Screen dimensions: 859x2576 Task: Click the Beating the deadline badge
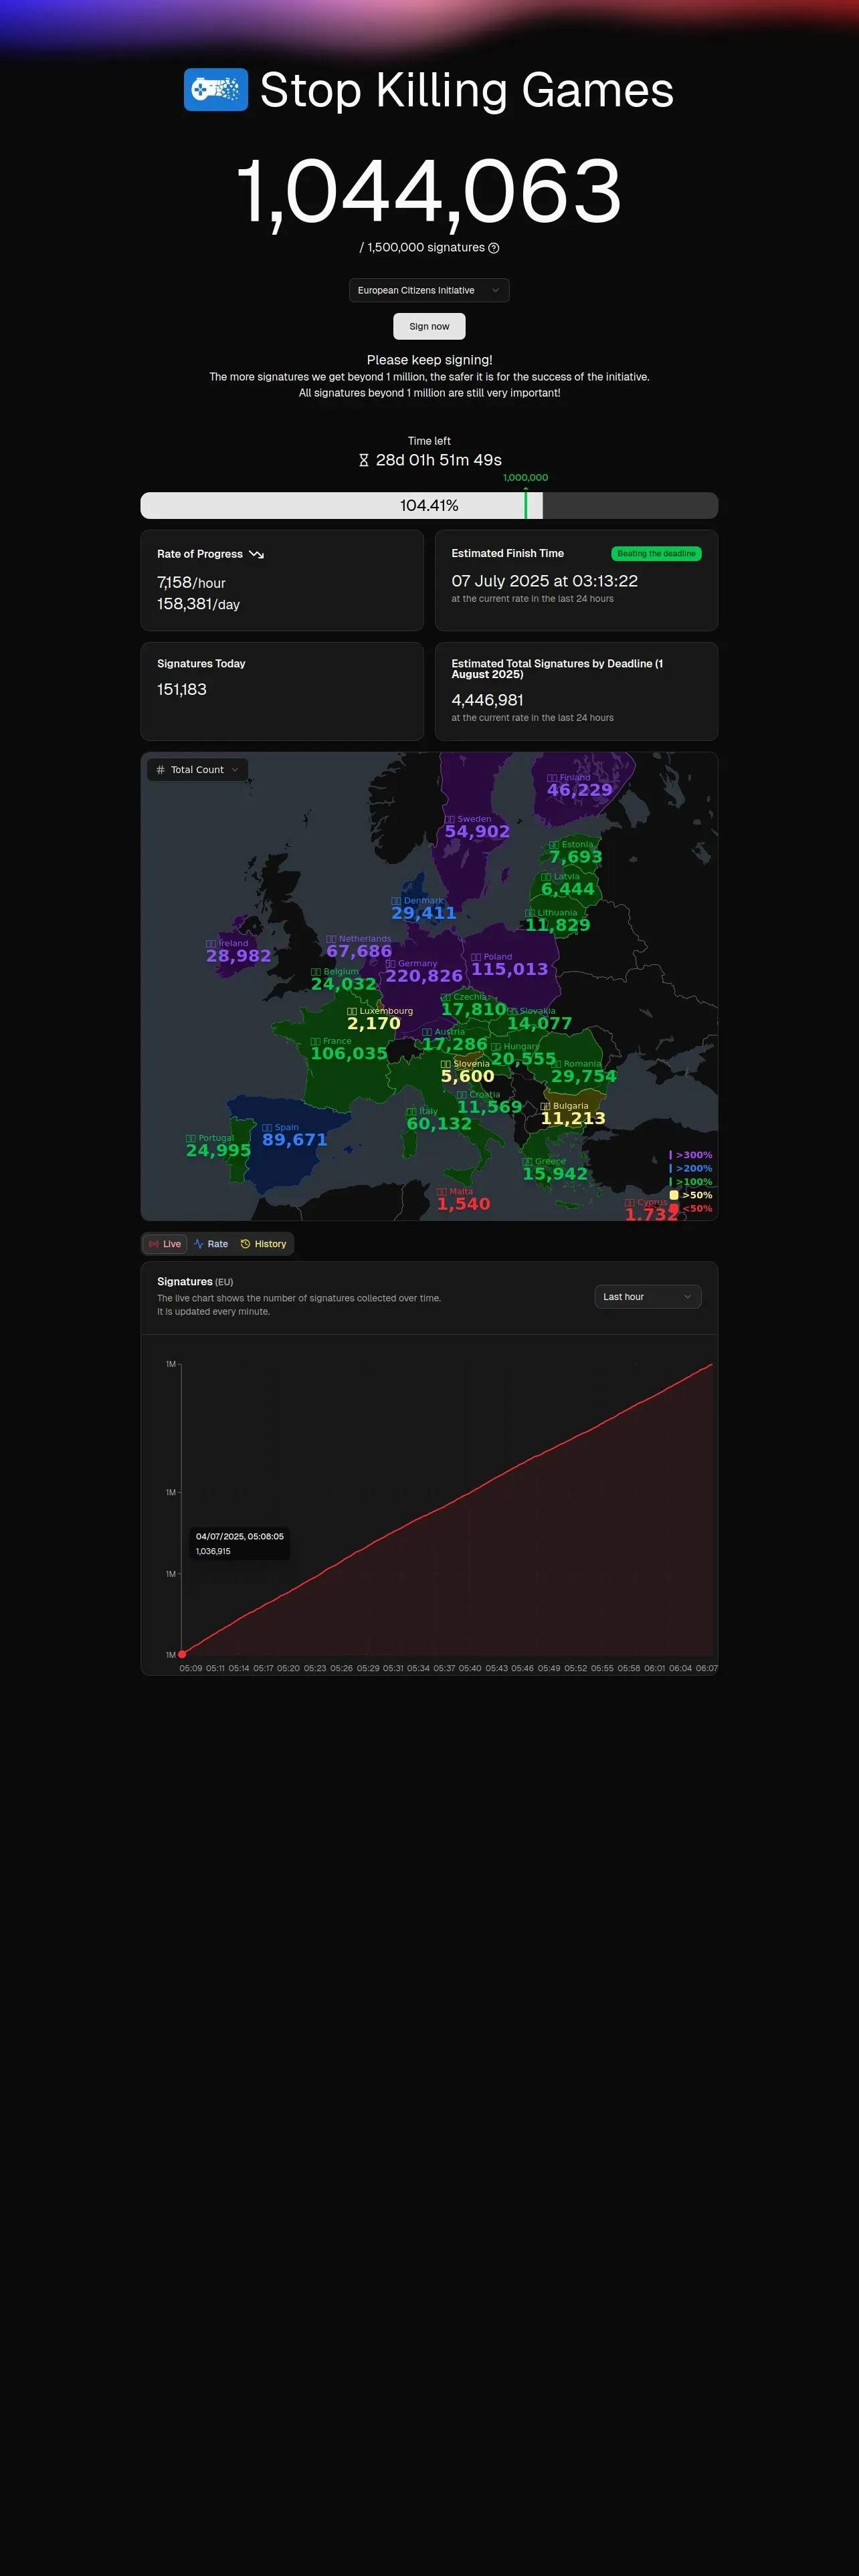point(656,554)
